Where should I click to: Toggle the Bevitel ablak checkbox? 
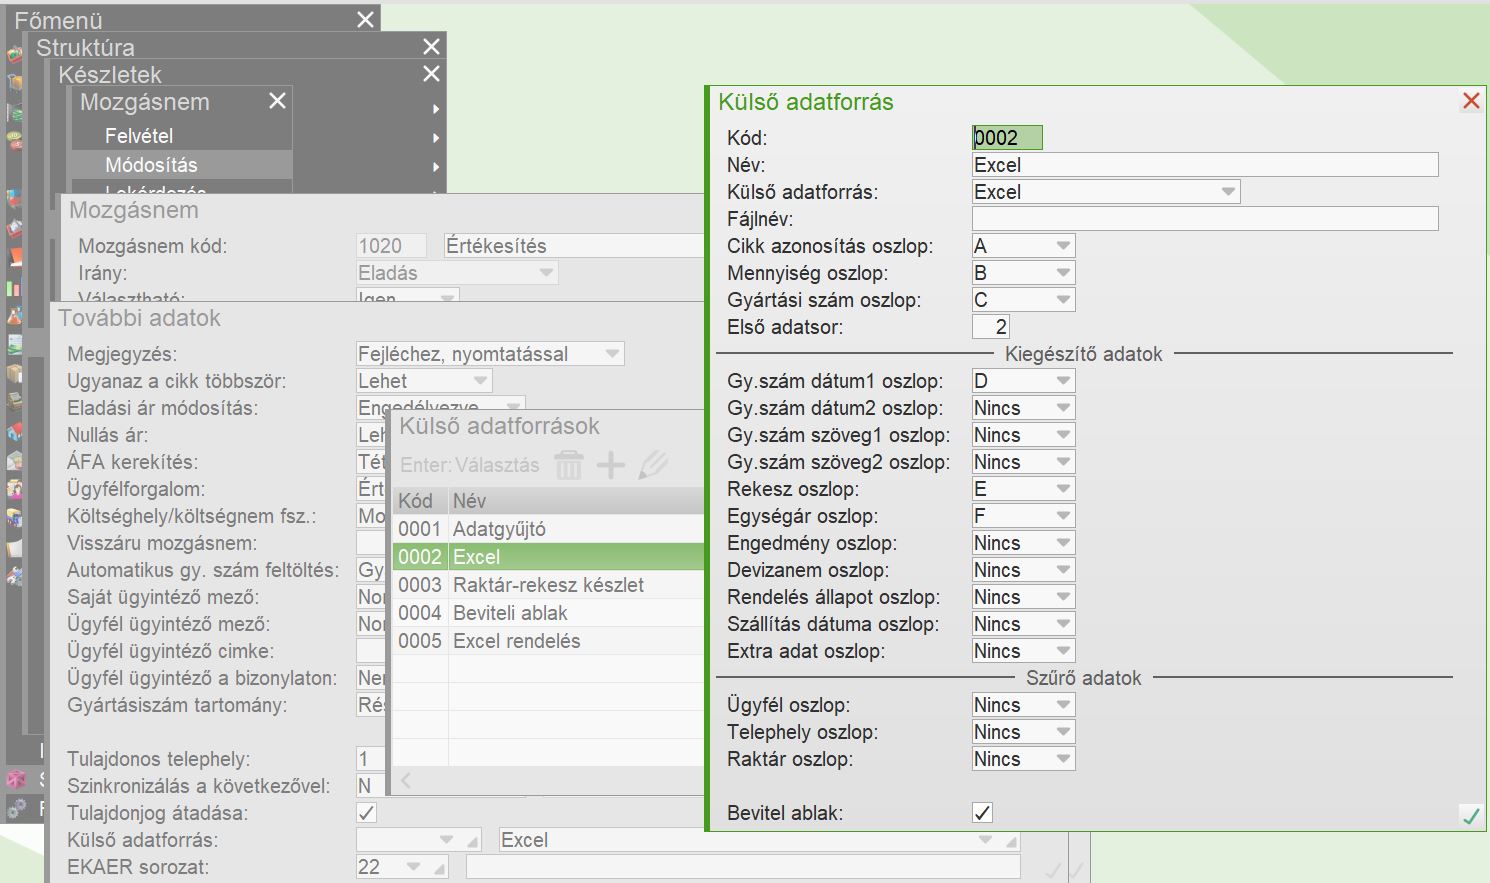[983, 813]
